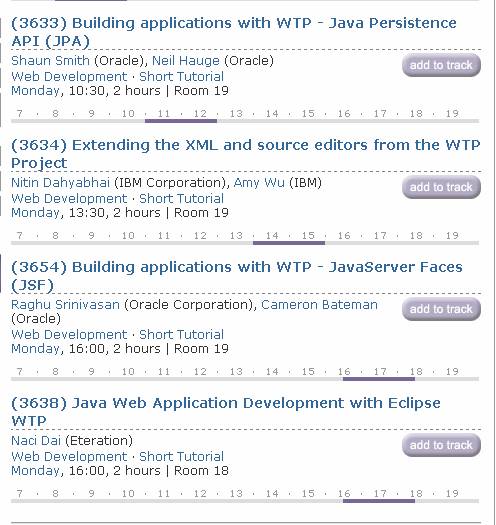The height and width of the screenshot is (525, 496).
Task: Open session 3638 Java Web Application Development
Action: pos(226,412)
